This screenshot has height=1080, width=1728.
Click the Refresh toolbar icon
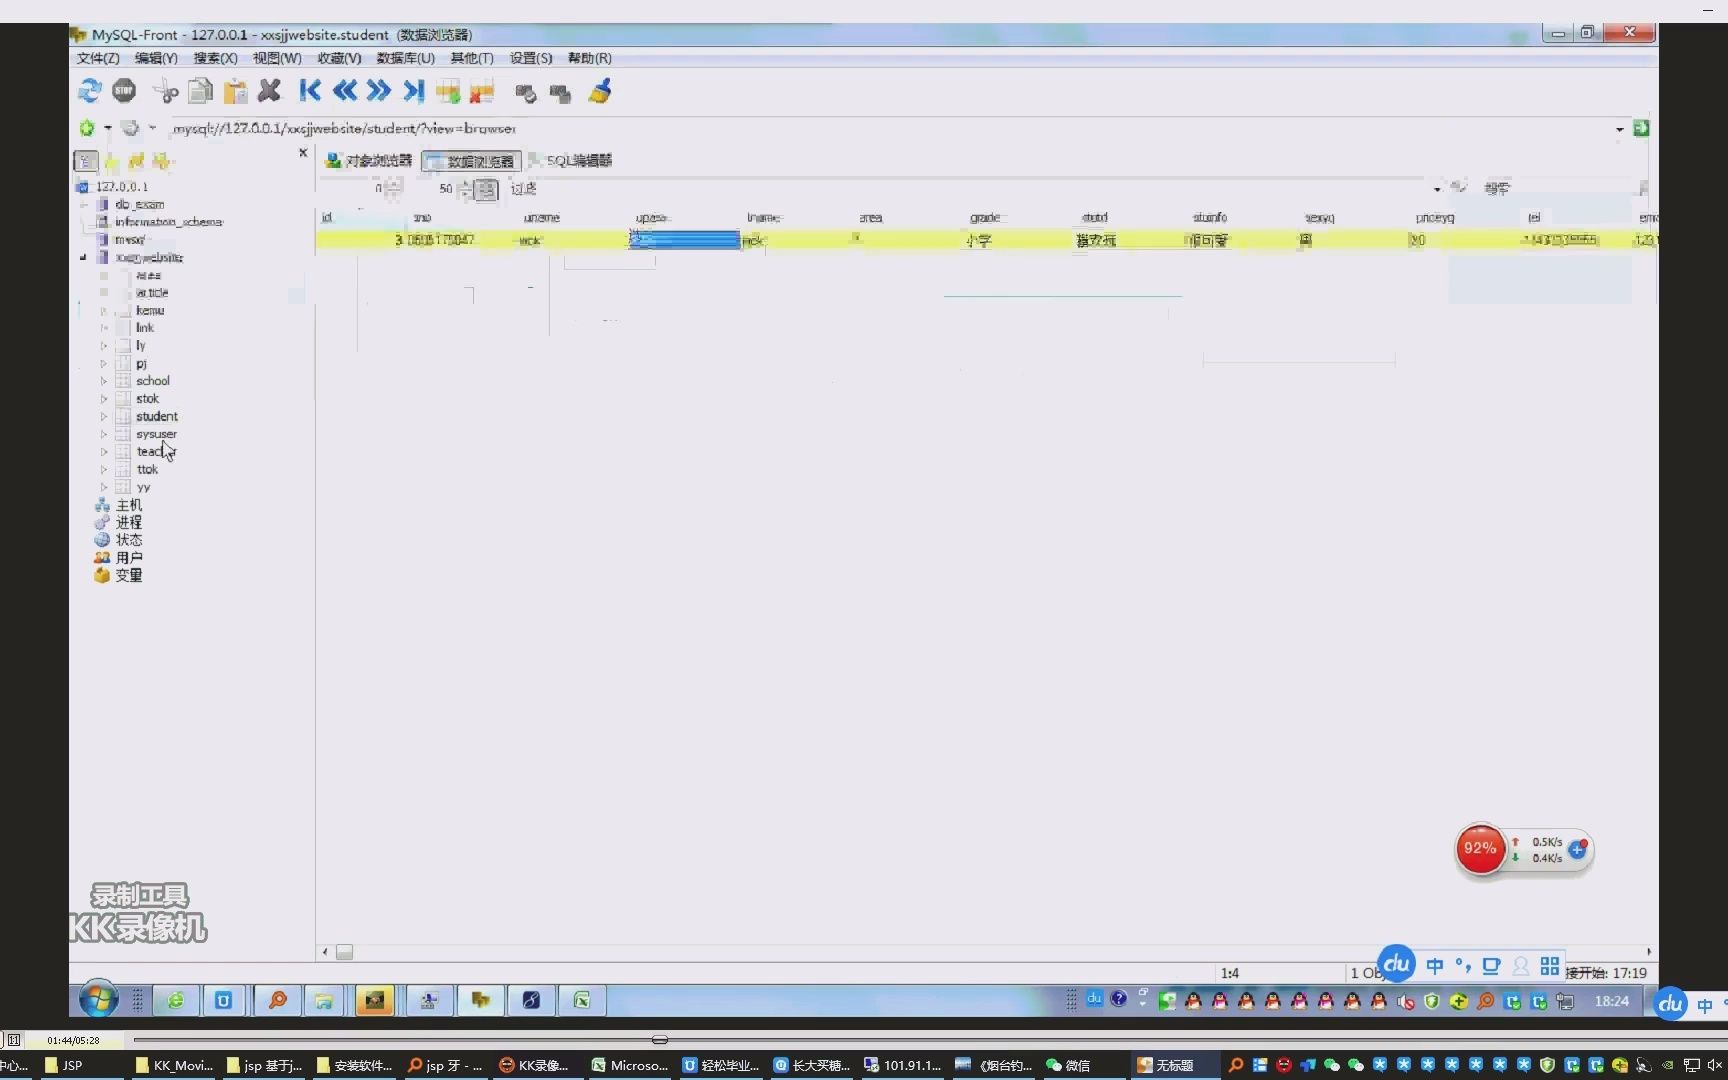90,92
